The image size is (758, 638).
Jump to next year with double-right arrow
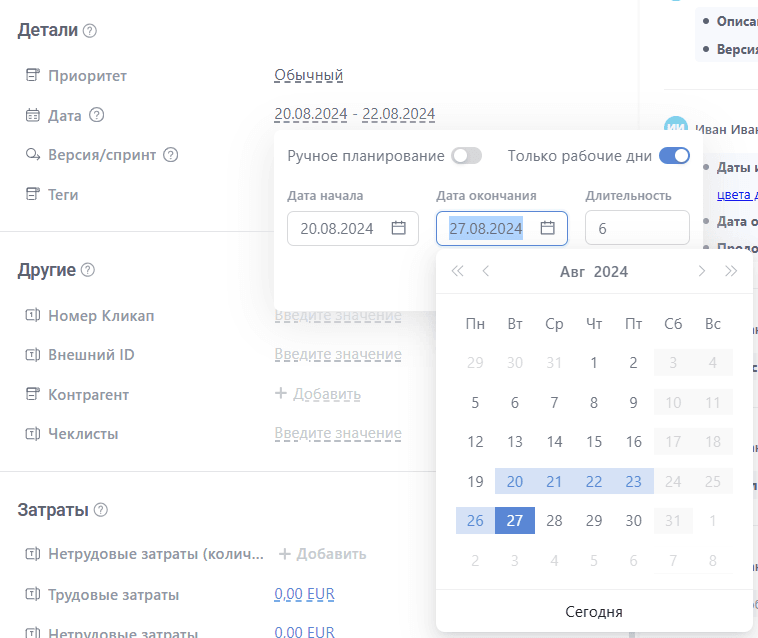pos(731,271)
